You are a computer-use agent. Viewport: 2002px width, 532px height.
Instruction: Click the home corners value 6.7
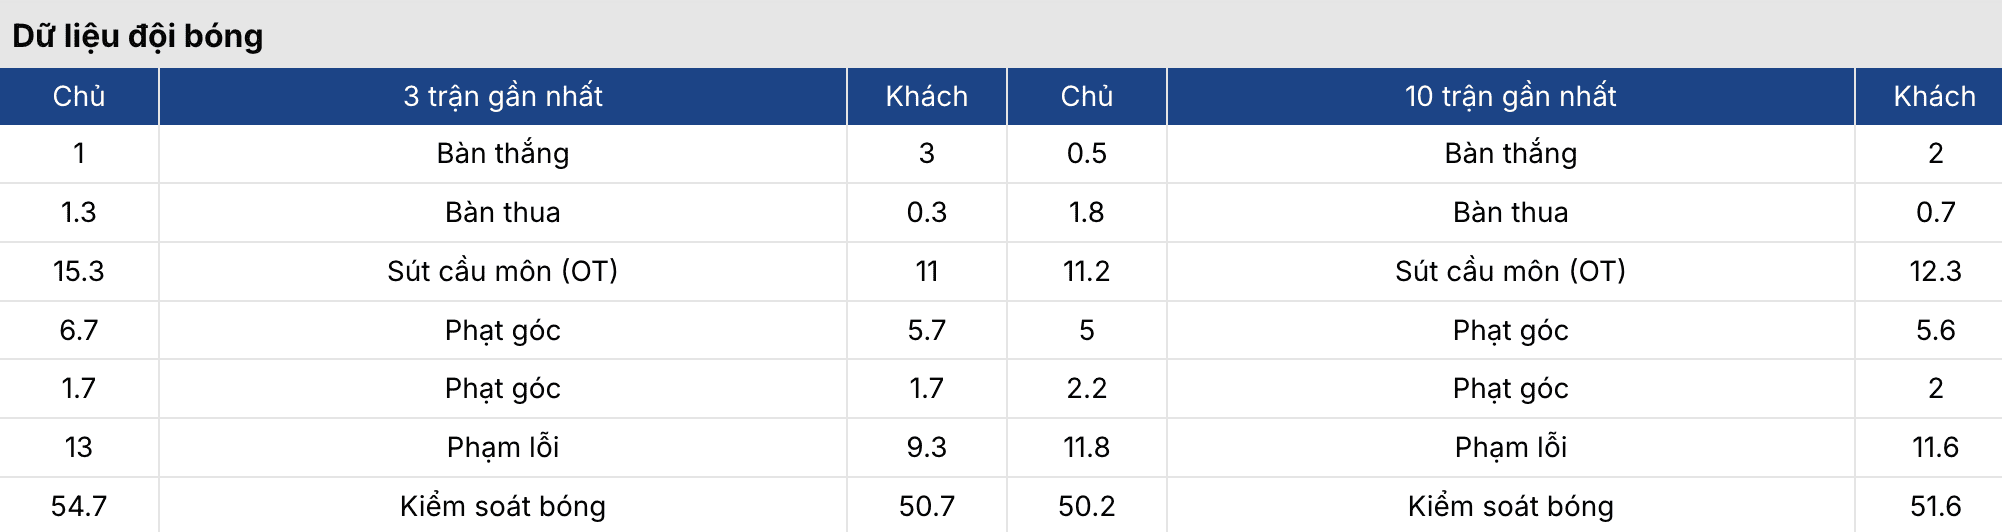tap(79, 330)
